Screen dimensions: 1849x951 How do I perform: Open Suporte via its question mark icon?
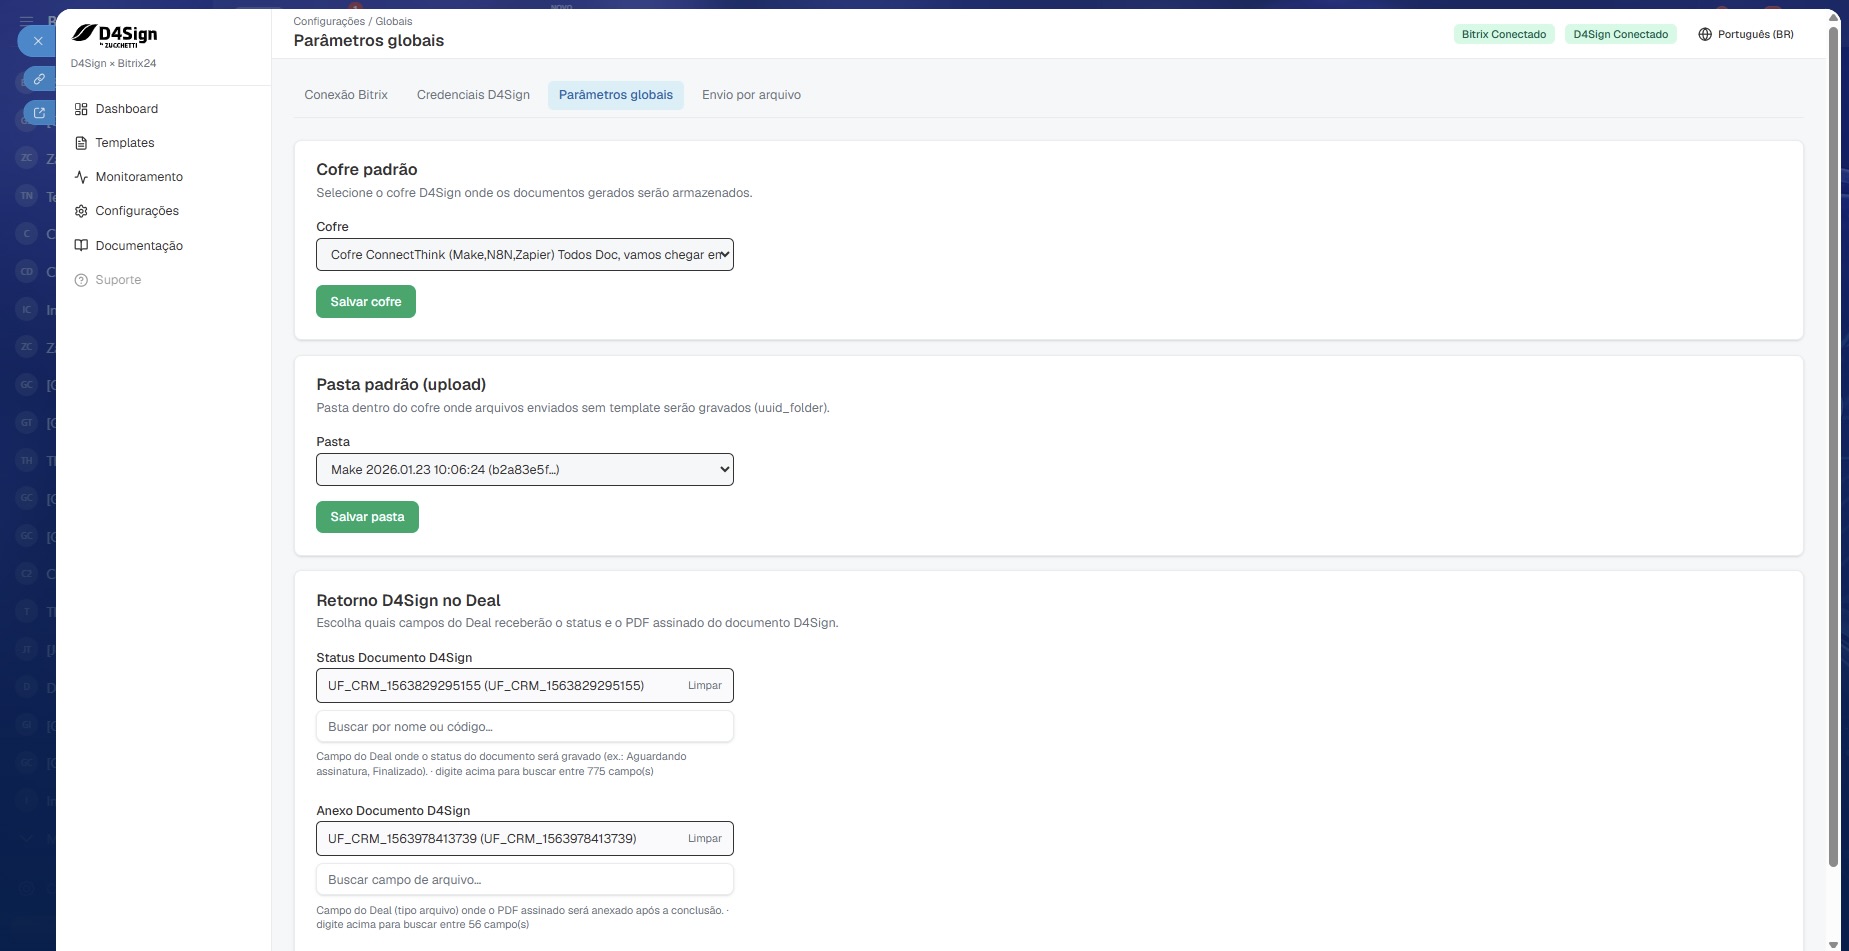(x=81, y=280)
